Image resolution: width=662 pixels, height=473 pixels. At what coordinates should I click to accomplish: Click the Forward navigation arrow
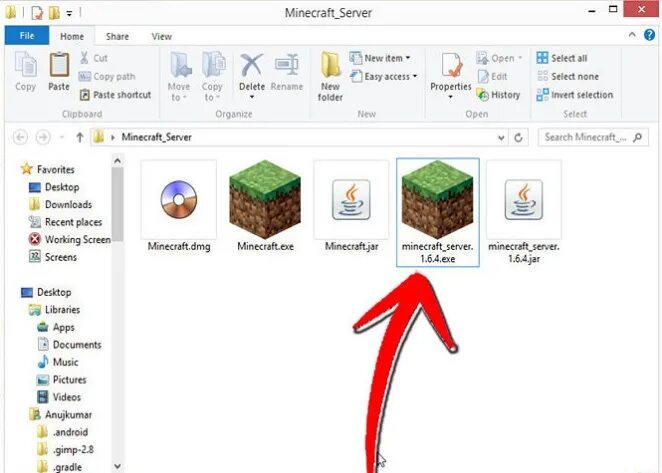[x=43, y=137]
